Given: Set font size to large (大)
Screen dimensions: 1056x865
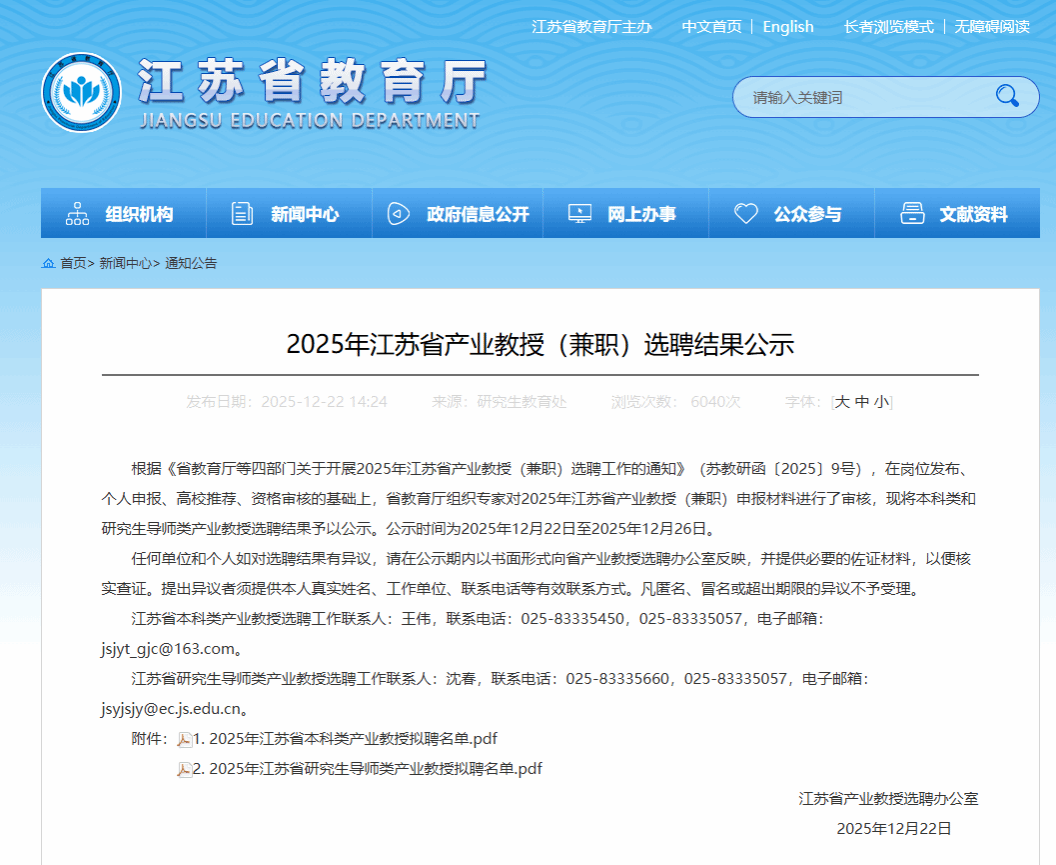Looking at the screenshot, I should click(x=842, y=402).
